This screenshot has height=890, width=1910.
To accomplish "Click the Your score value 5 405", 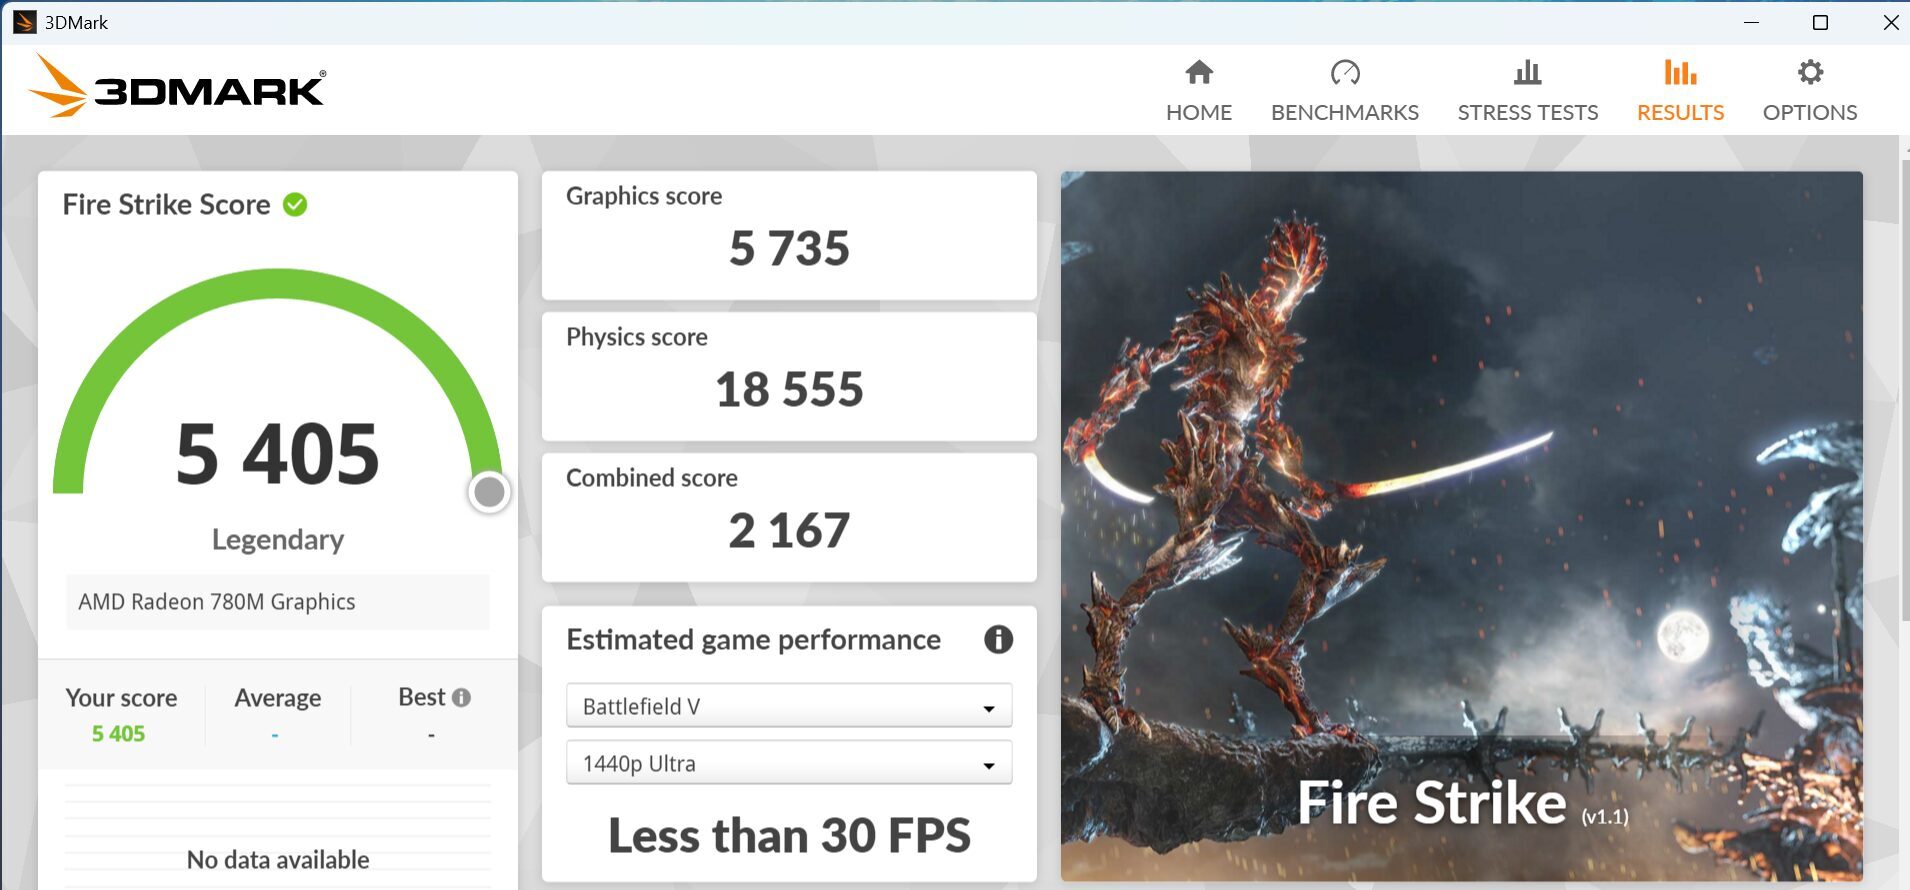I will click(x=119, y=734).
